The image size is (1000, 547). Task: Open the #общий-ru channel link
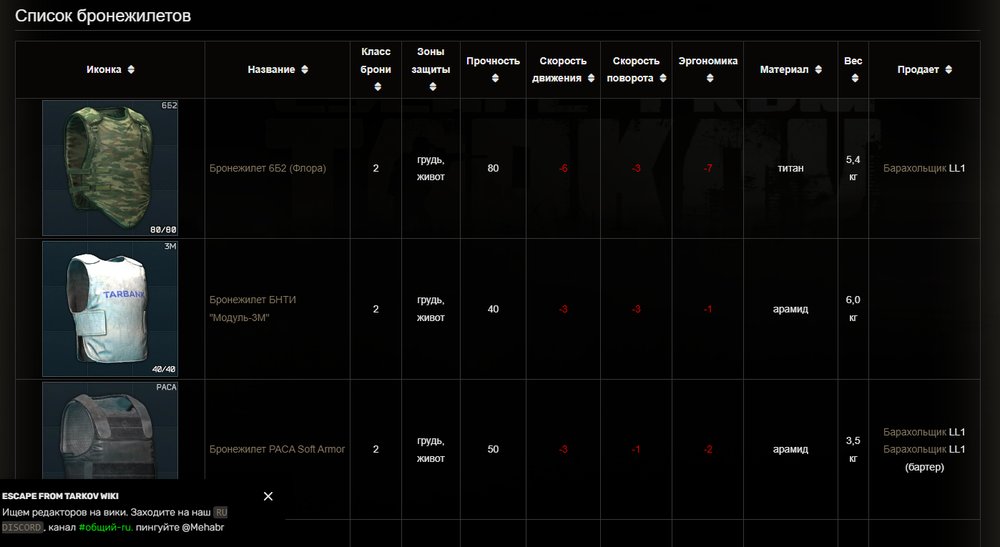(x=105, y=527)
